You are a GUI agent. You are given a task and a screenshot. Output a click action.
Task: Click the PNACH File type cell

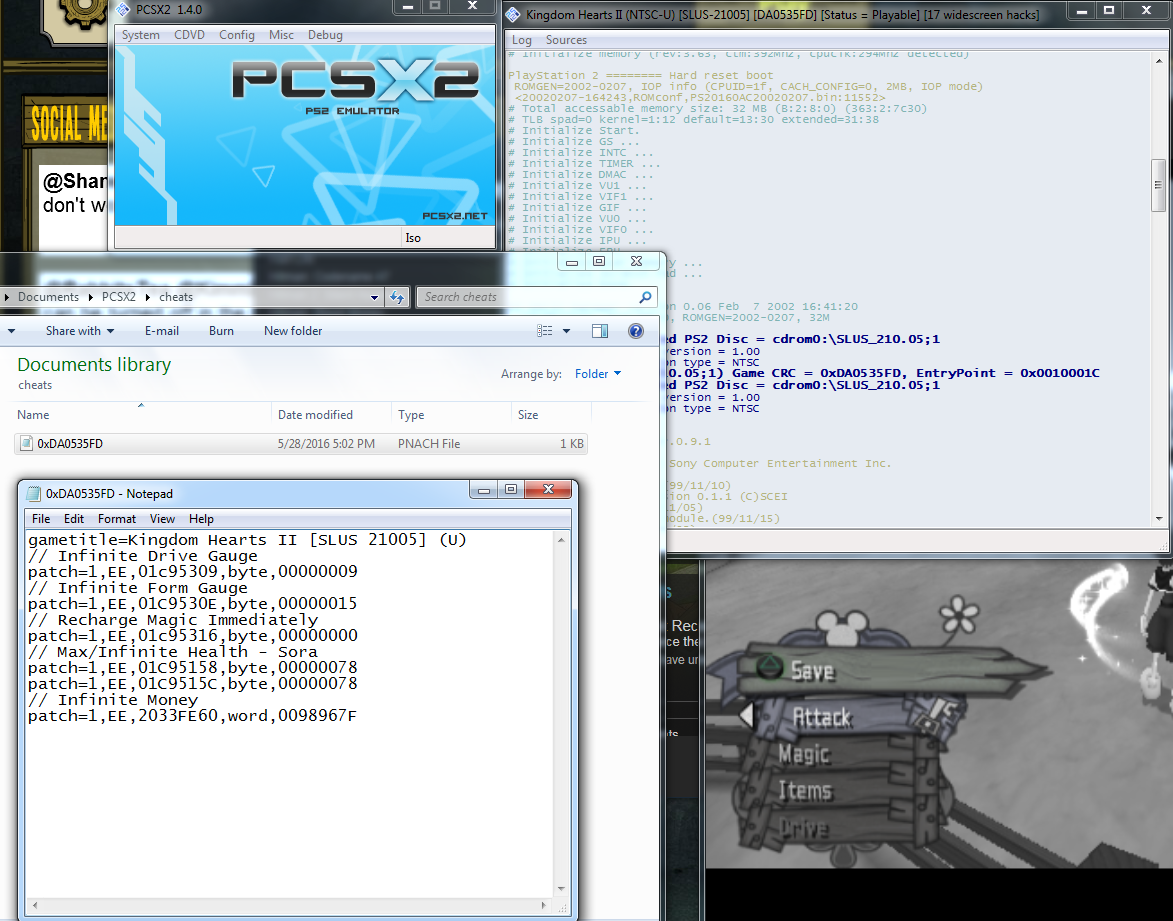429,444
